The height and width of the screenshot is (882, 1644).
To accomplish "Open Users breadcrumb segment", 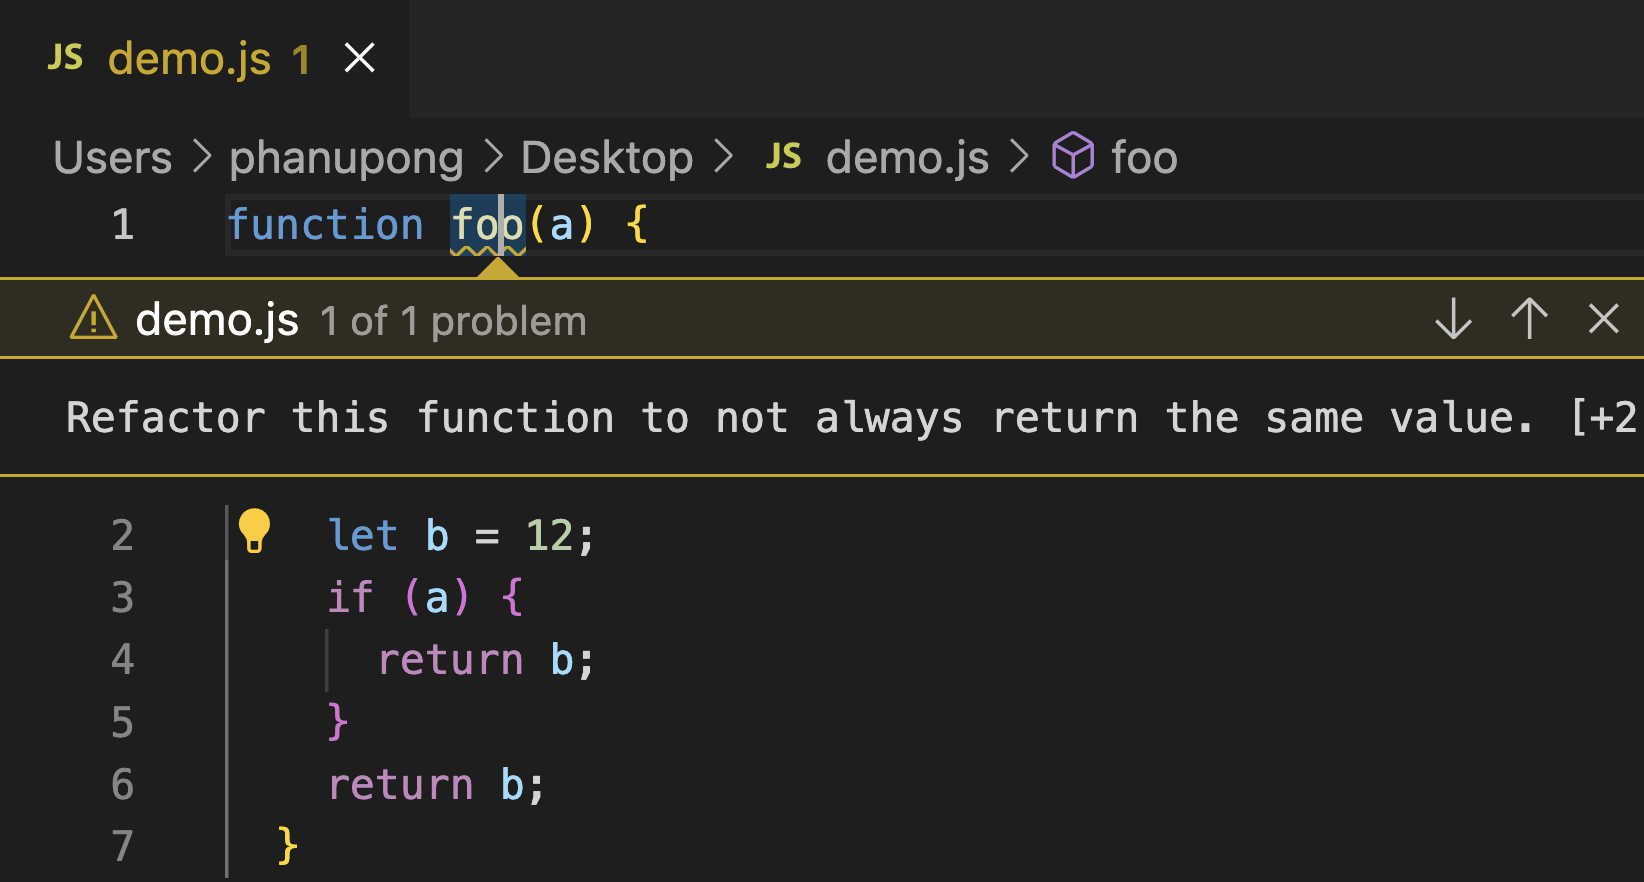I will pyautogui.click(x=112, y=158).
